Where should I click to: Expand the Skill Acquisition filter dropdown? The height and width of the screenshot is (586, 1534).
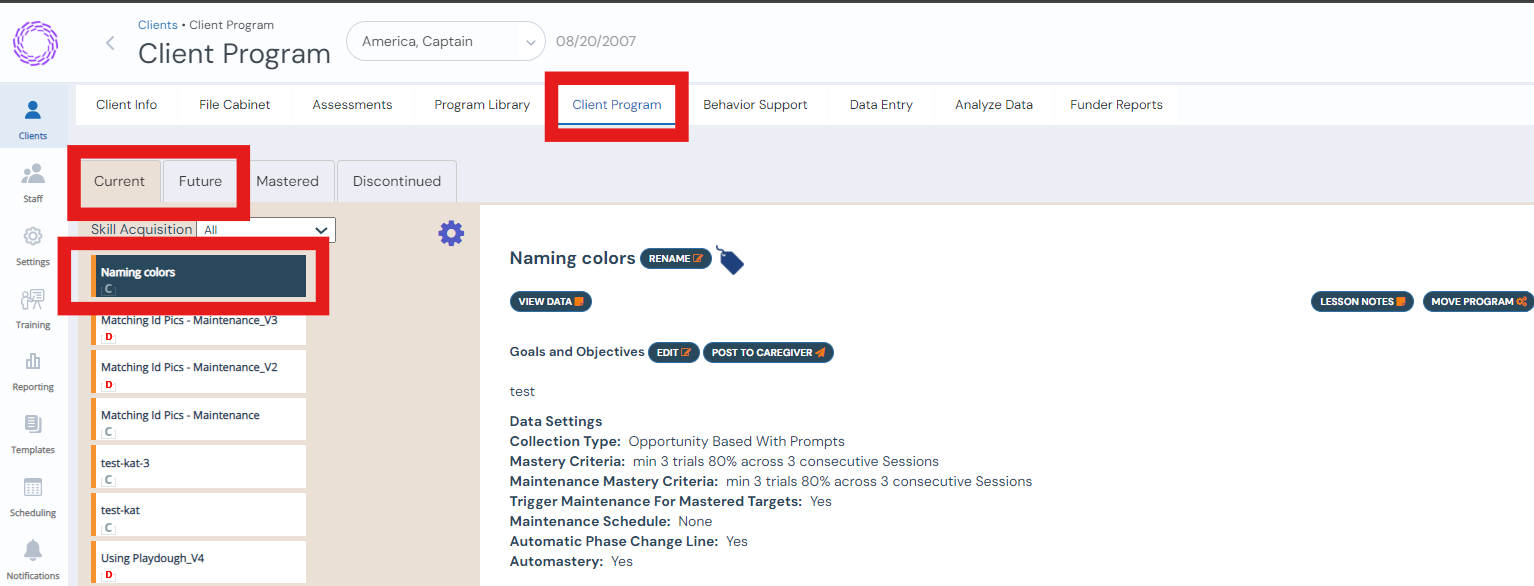pyautogui.click(x=266, y=230)
